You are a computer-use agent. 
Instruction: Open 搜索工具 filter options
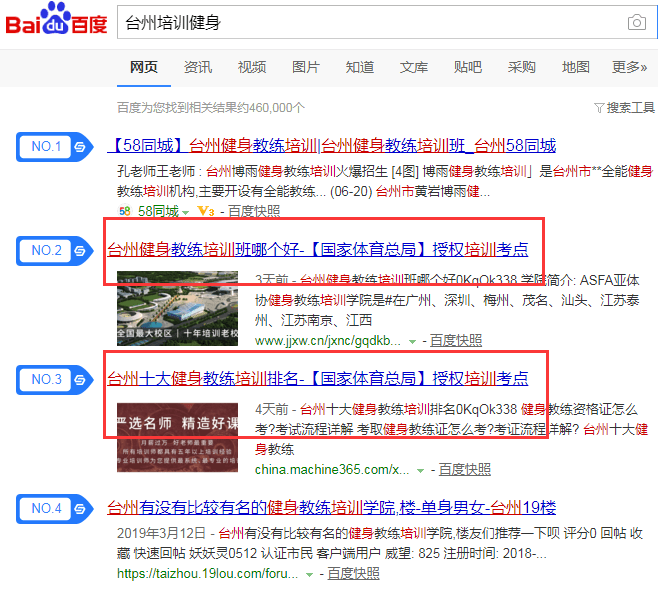click(x=630, y=108)
